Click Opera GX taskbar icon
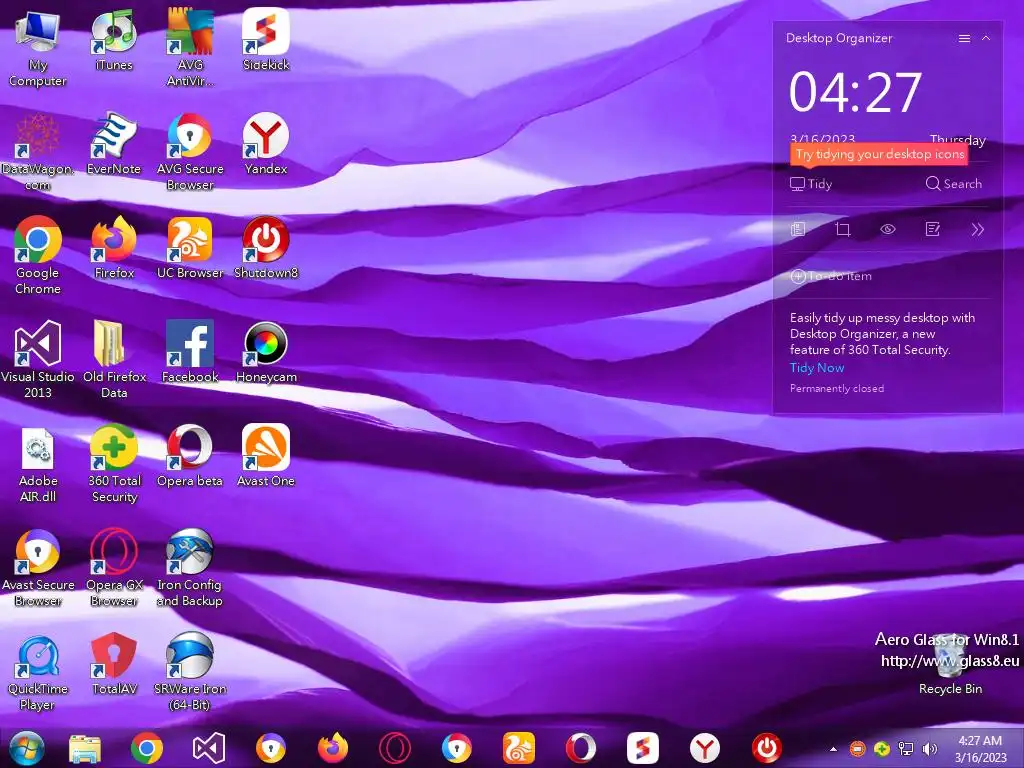The height and width of the screenshot is (768, 1024). point(394,748)
